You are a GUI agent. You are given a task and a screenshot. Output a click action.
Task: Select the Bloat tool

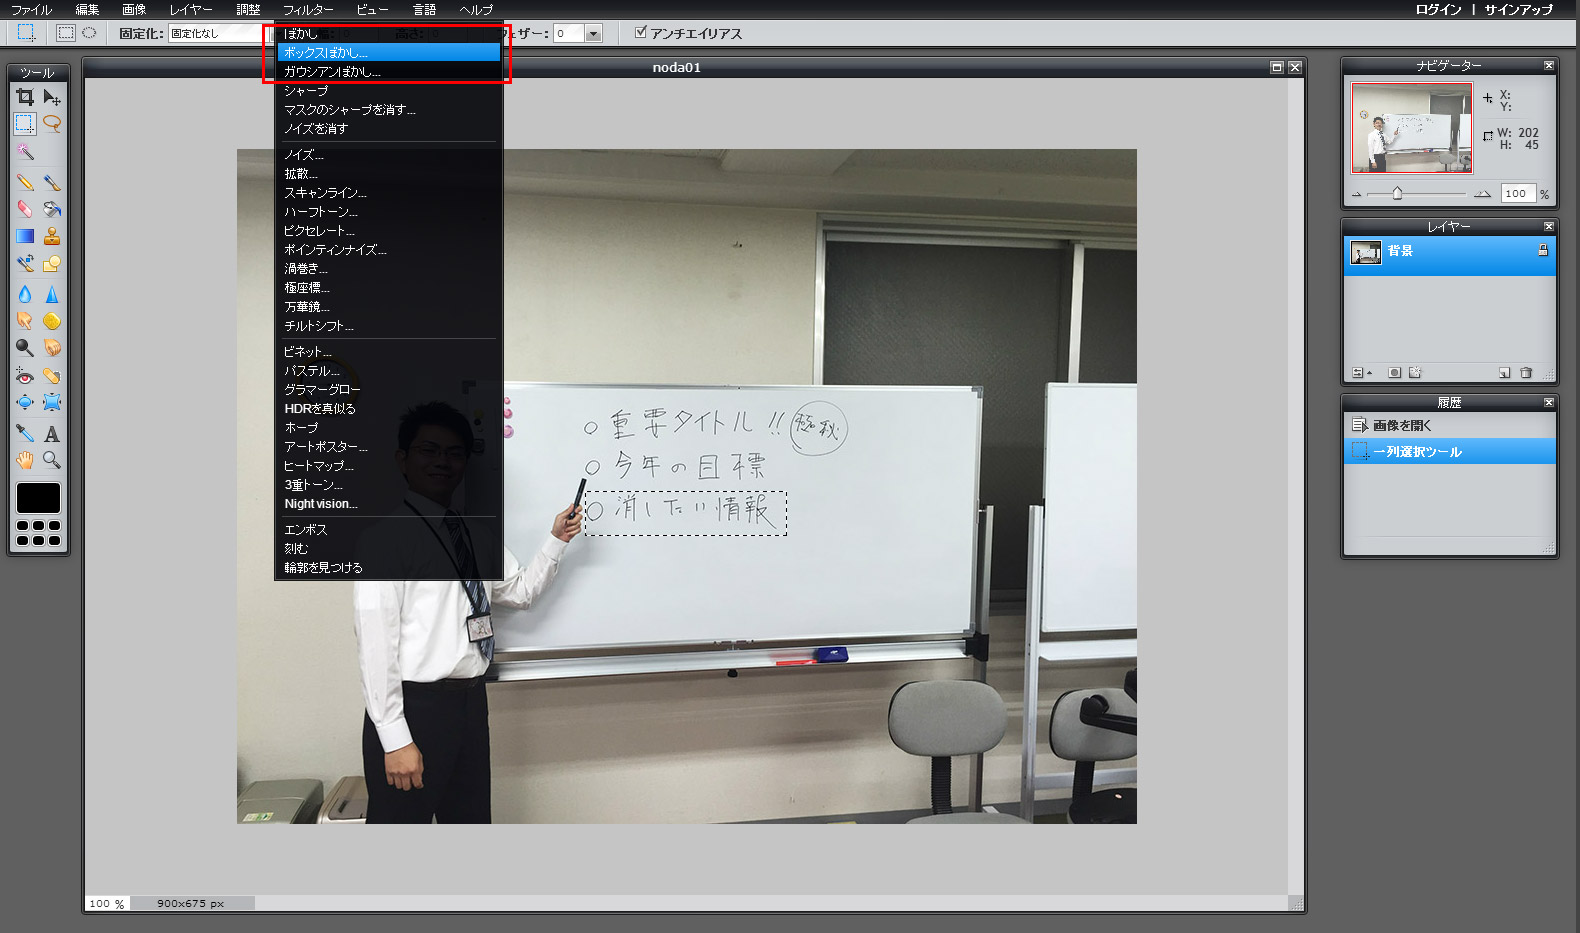click(25, 402)
